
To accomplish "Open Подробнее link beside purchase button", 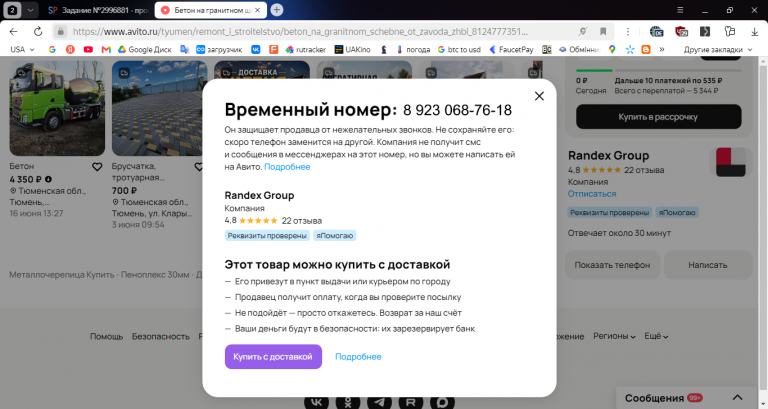I will pos(358,357).
